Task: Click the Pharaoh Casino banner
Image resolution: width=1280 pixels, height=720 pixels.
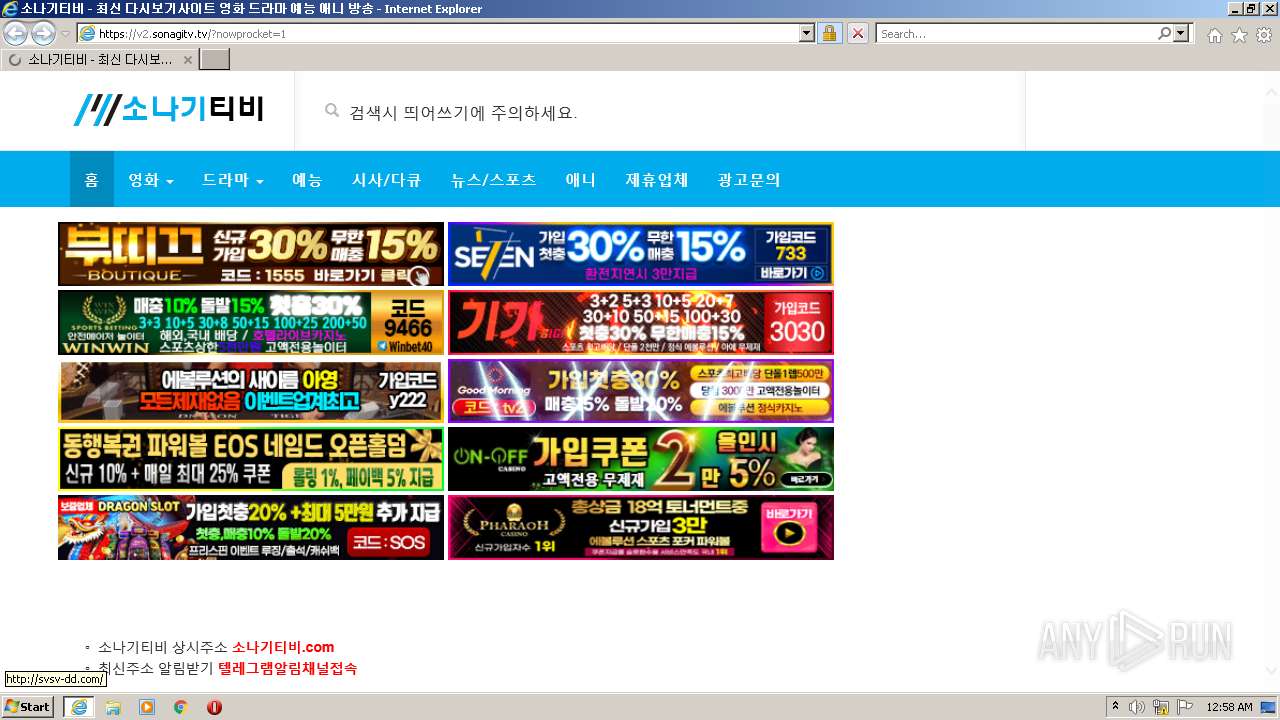Action: (x=641, y=527)
